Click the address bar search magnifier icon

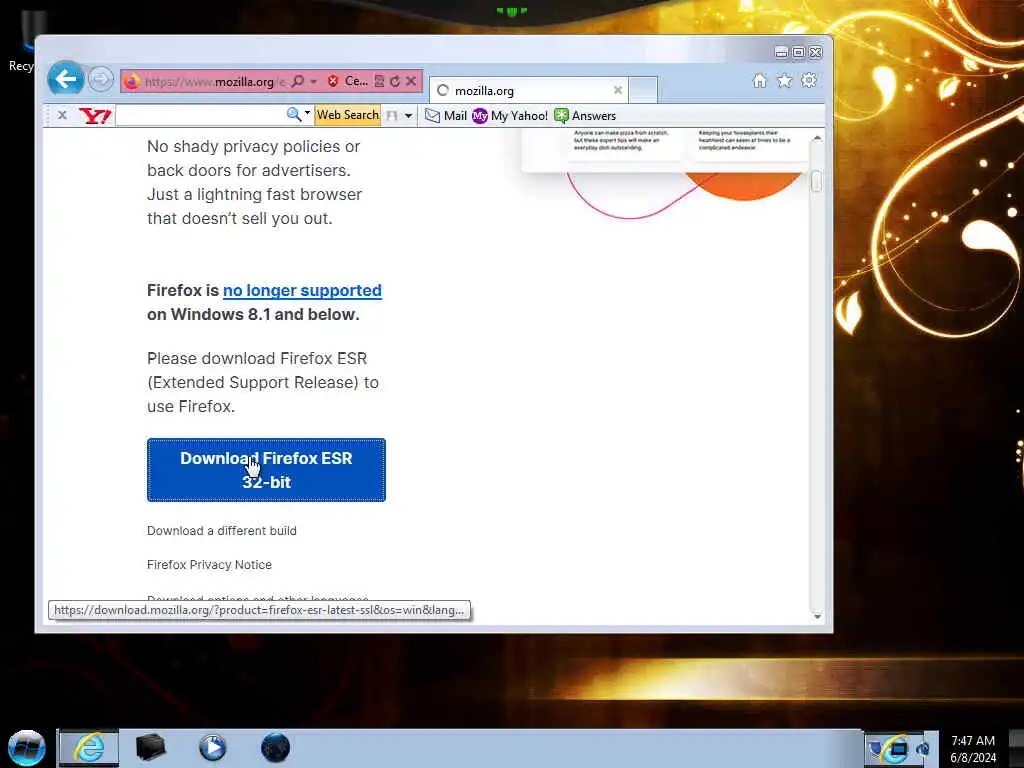(298, 81)
